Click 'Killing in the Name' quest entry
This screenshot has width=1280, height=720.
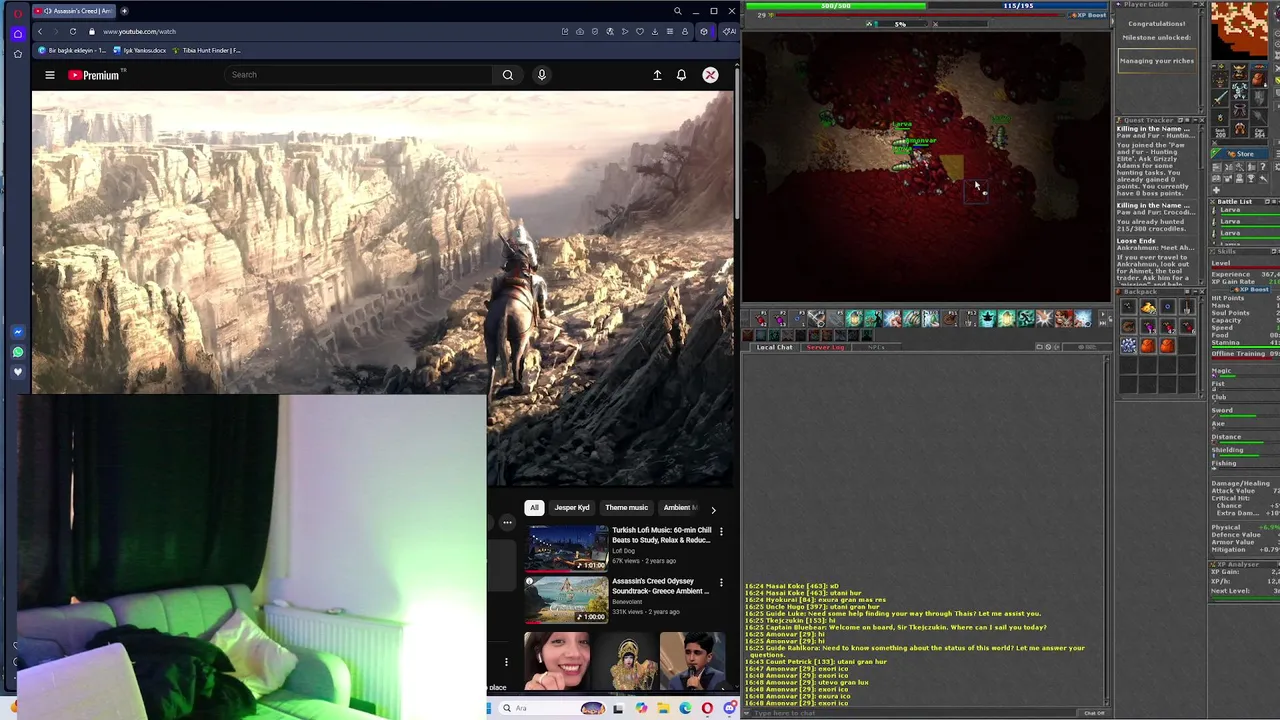click(1153, 129)
